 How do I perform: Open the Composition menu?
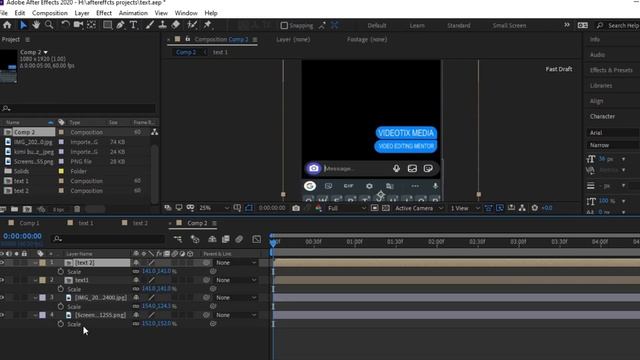click(x=50, y=13)
